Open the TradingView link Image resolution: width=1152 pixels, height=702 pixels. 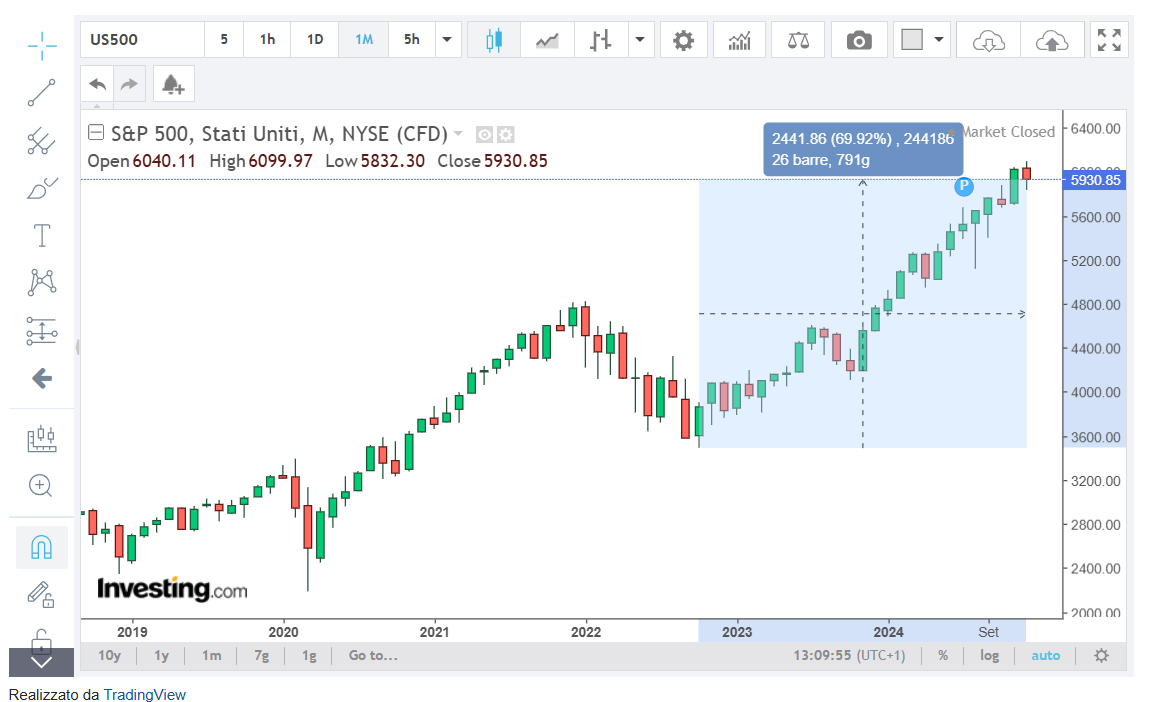(144, 694)
